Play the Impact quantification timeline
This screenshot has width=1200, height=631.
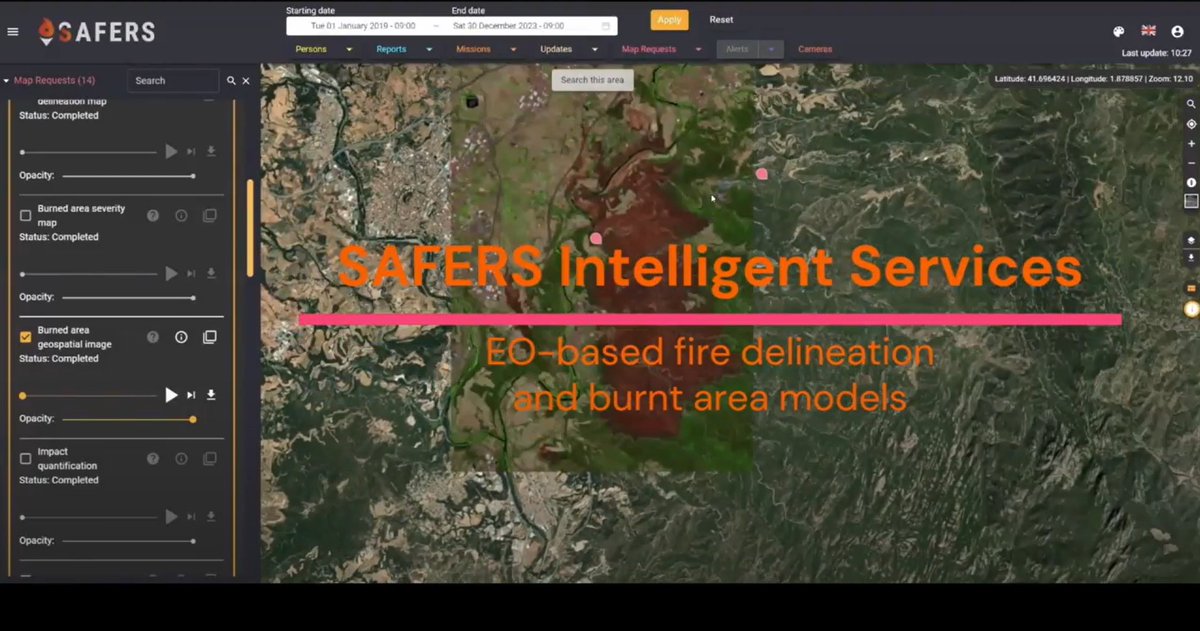point(171,517)
